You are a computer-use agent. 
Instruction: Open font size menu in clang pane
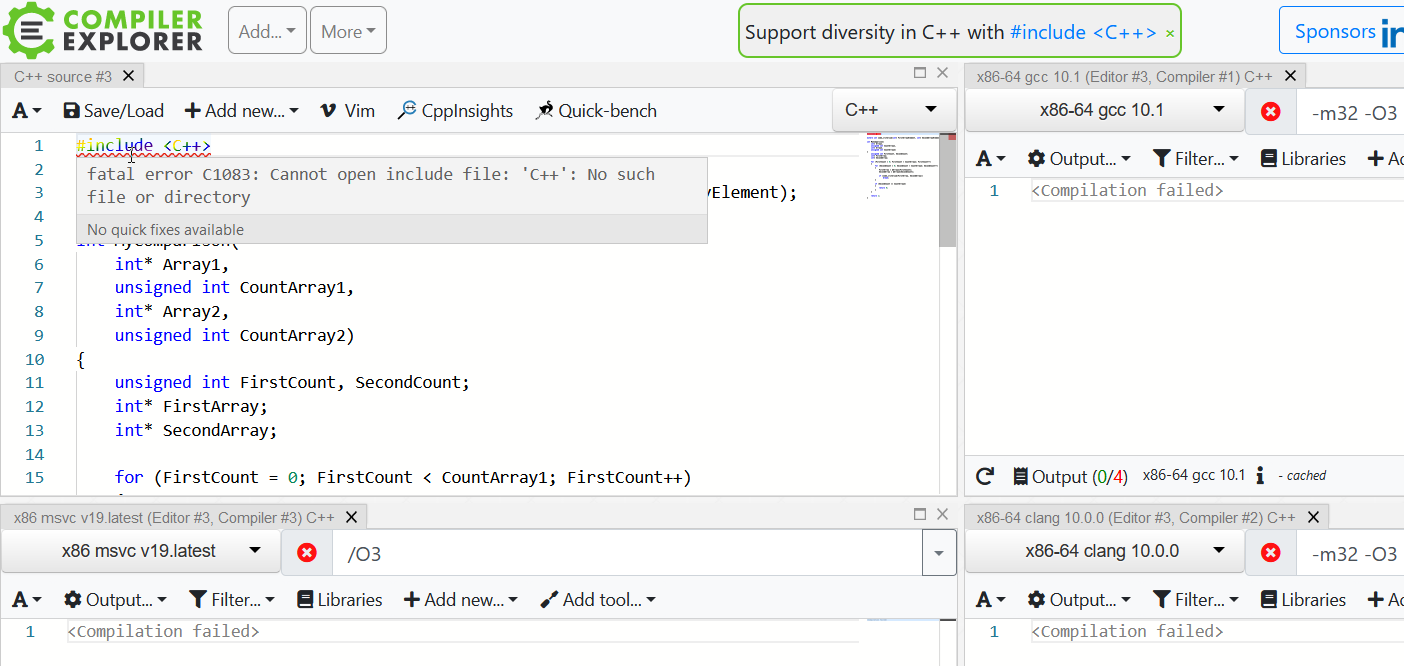click(x=990, y=600)
